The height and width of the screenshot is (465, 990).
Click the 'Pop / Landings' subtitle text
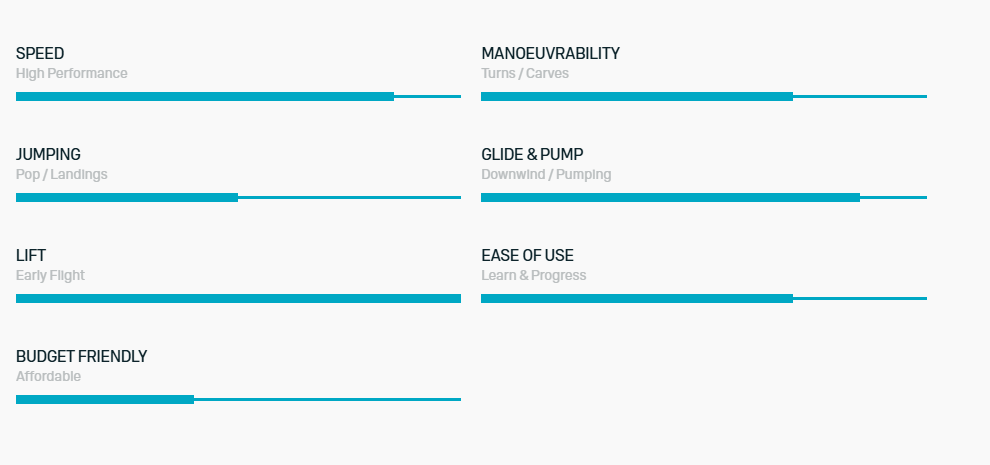[61, 174]
